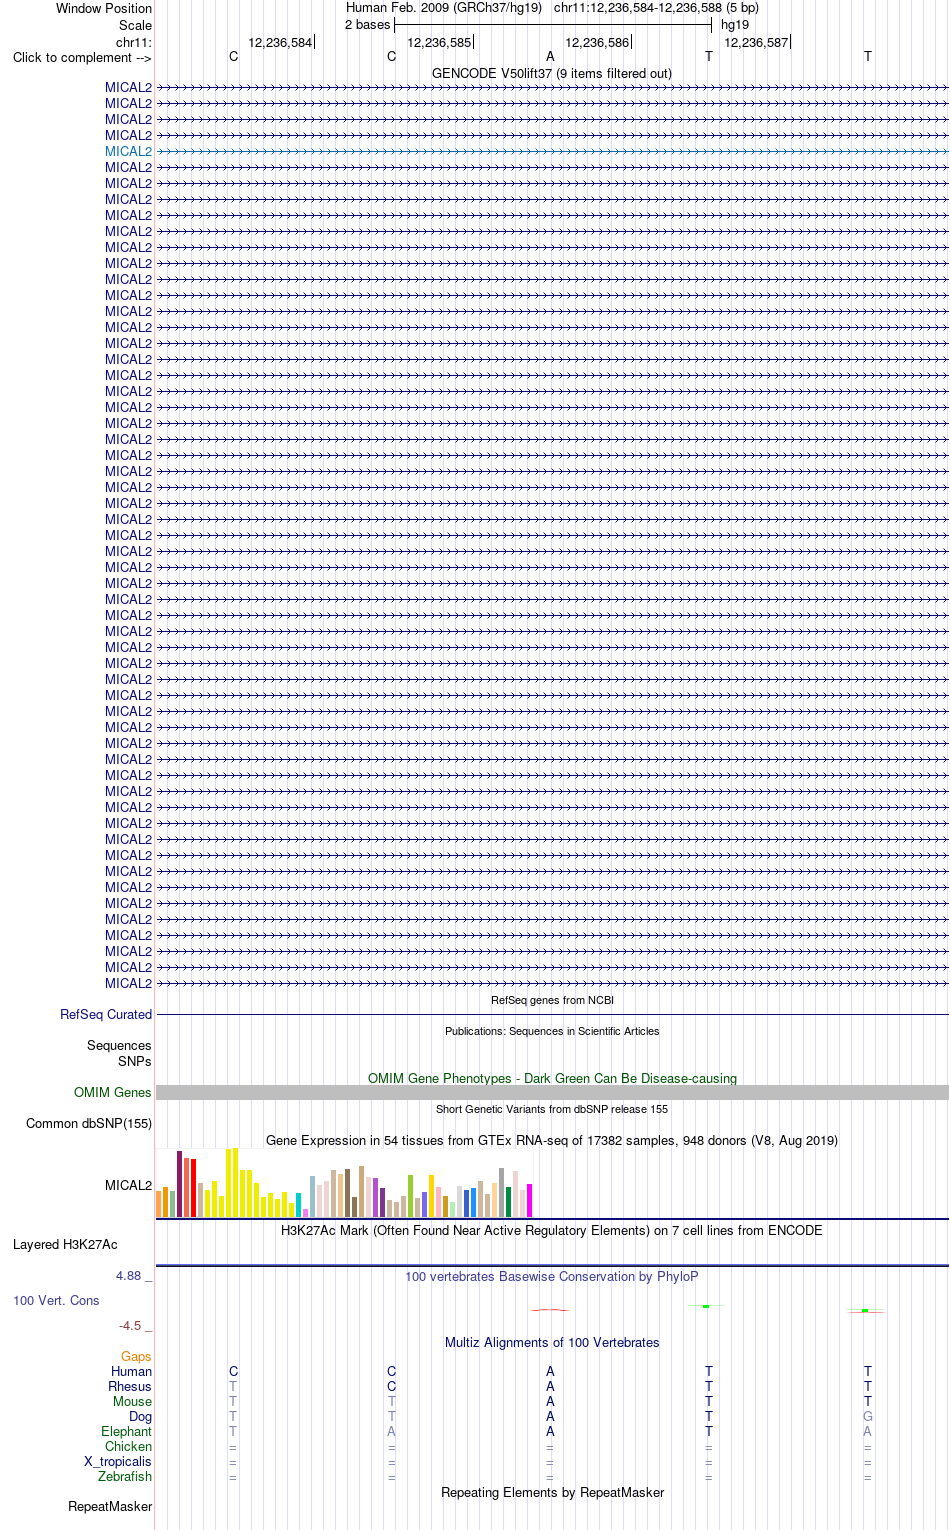Click the 'Rhesus' alignment row label
The width and height of the screenshot is (950, 1530).
click(x=130, y=1387)
